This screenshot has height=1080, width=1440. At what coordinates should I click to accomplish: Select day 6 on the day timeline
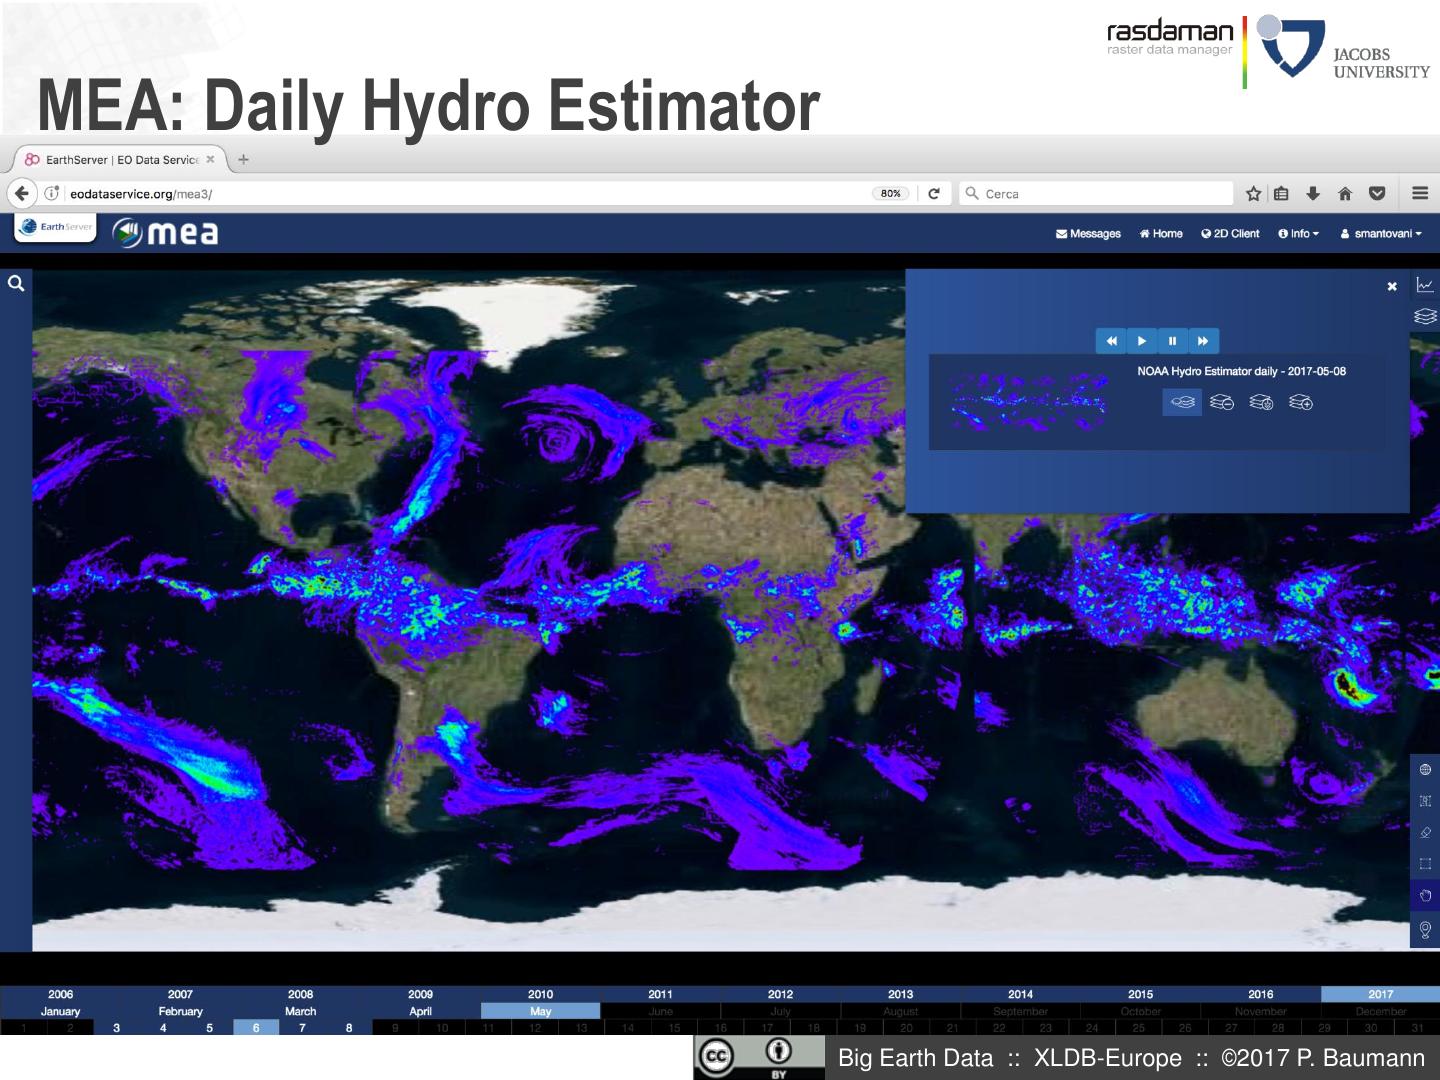click(256, 1027)
